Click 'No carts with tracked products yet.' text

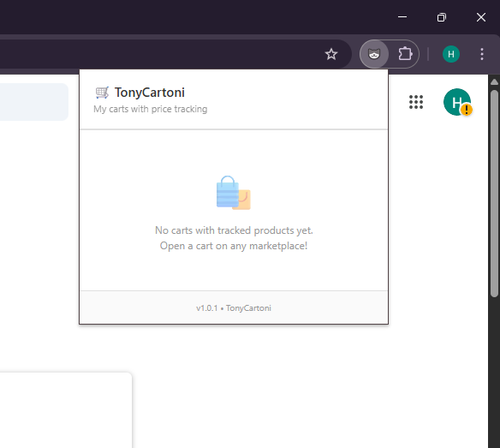234,230
